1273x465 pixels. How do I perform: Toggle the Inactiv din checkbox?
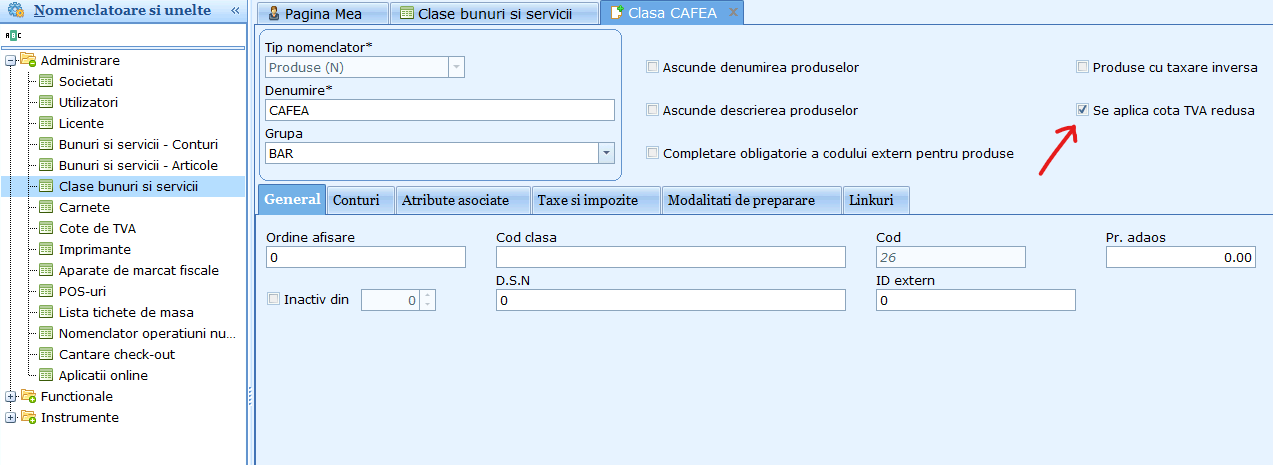(x=274, y=299)
